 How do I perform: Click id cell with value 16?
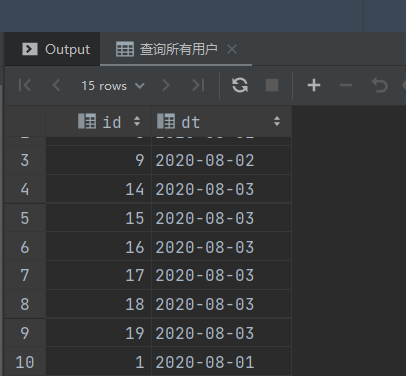pyautogui.click(x=98, y=247)
